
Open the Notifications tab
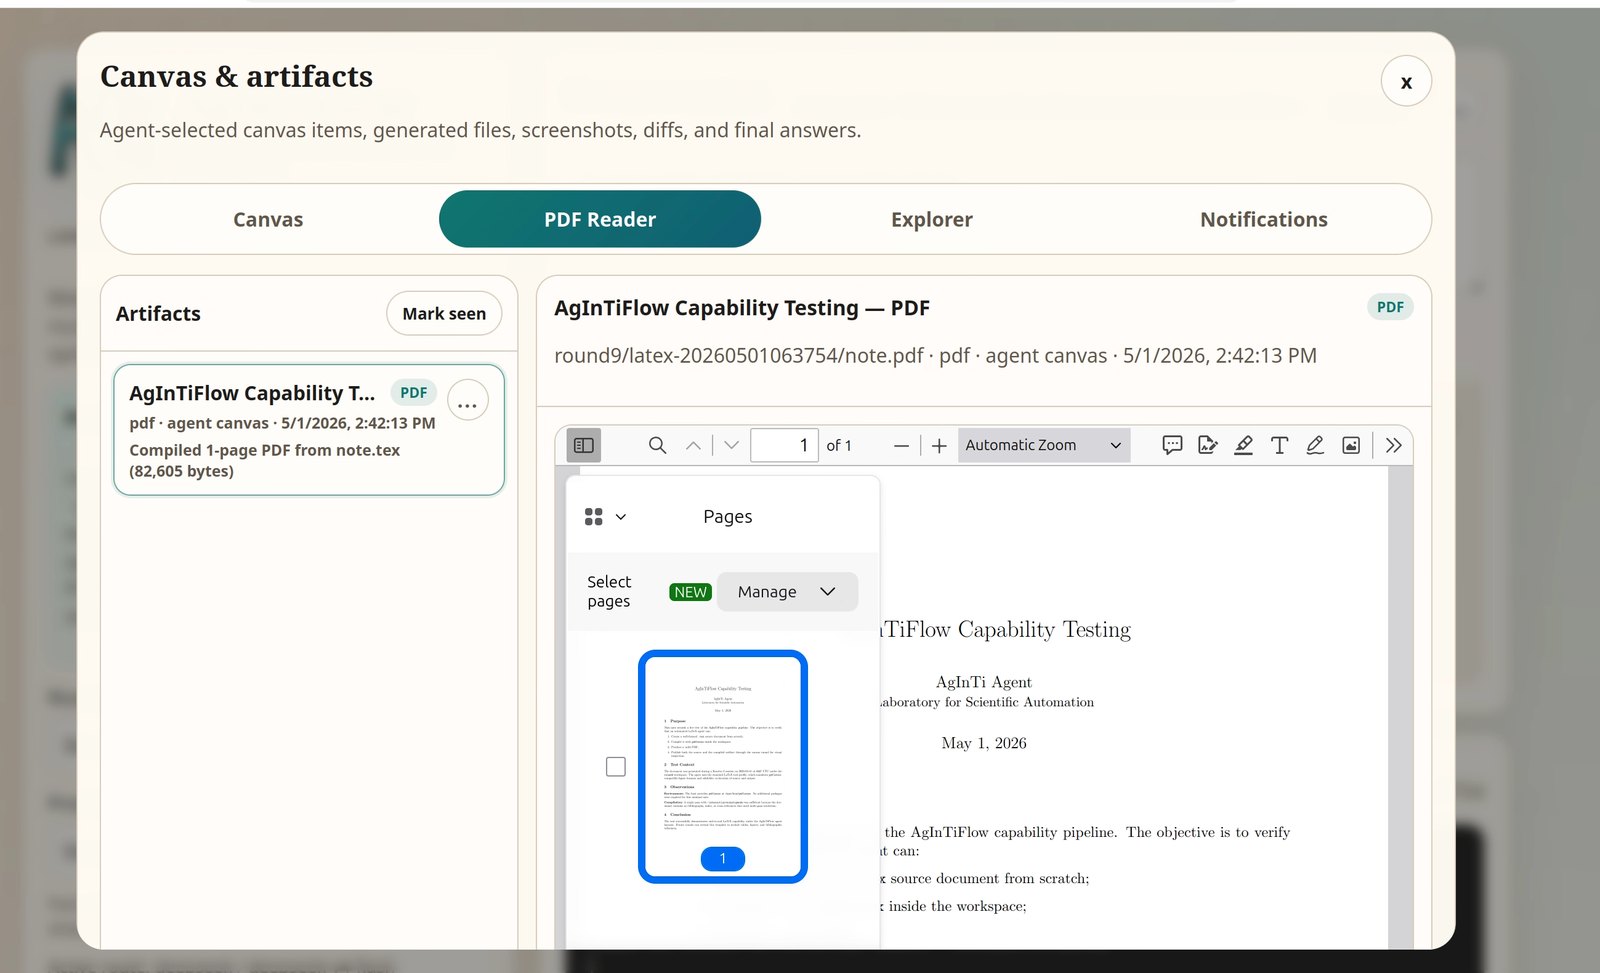coord(1264,219)
